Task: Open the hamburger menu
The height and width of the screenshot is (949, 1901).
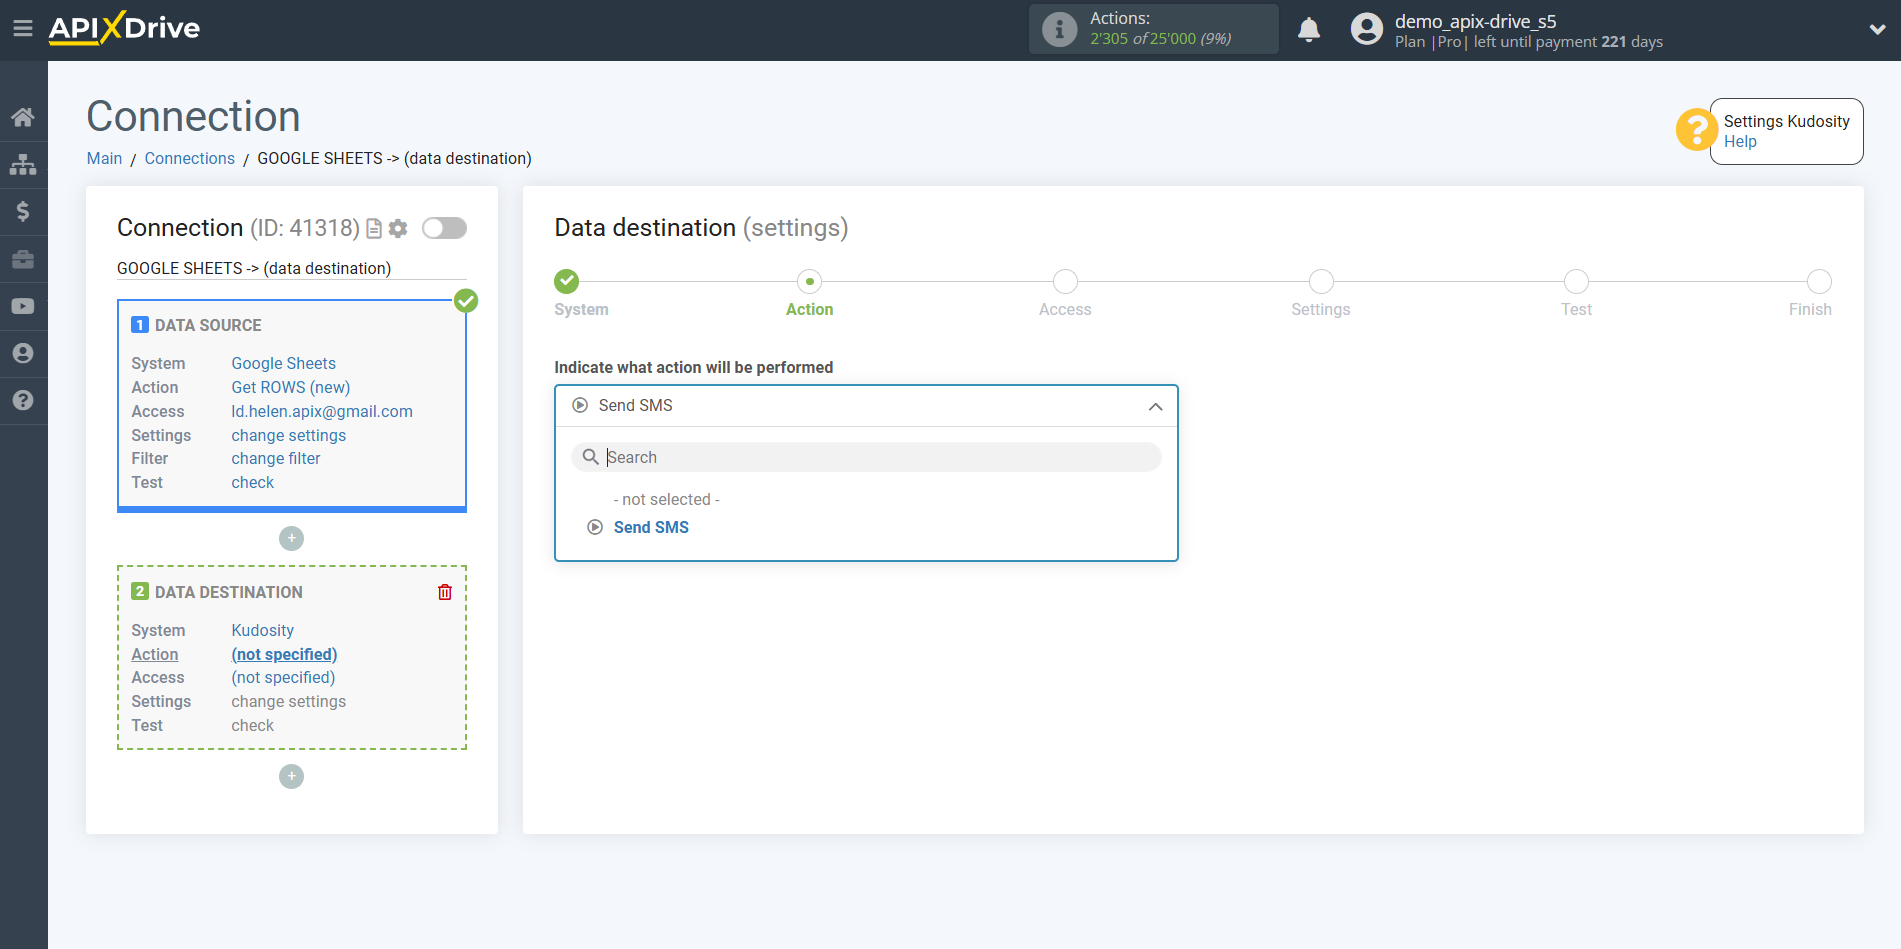Action: tap(23, 29)
